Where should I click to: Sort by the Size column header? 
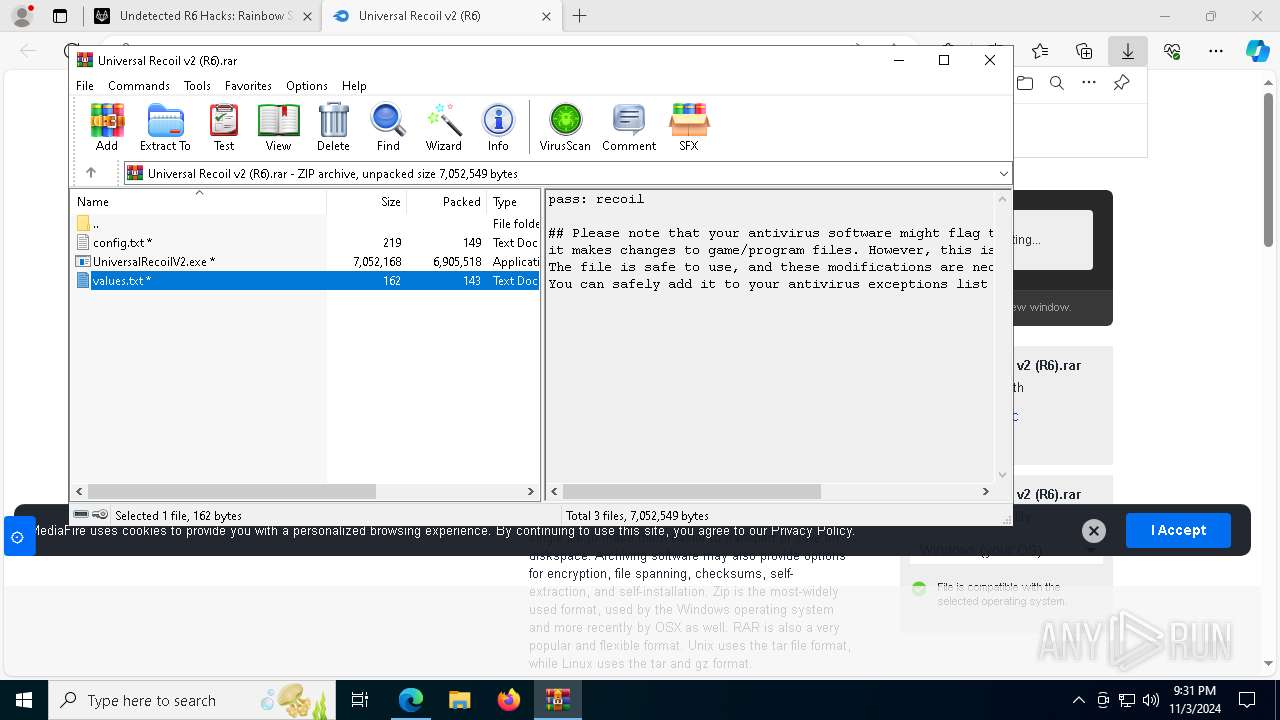point(366,201)
